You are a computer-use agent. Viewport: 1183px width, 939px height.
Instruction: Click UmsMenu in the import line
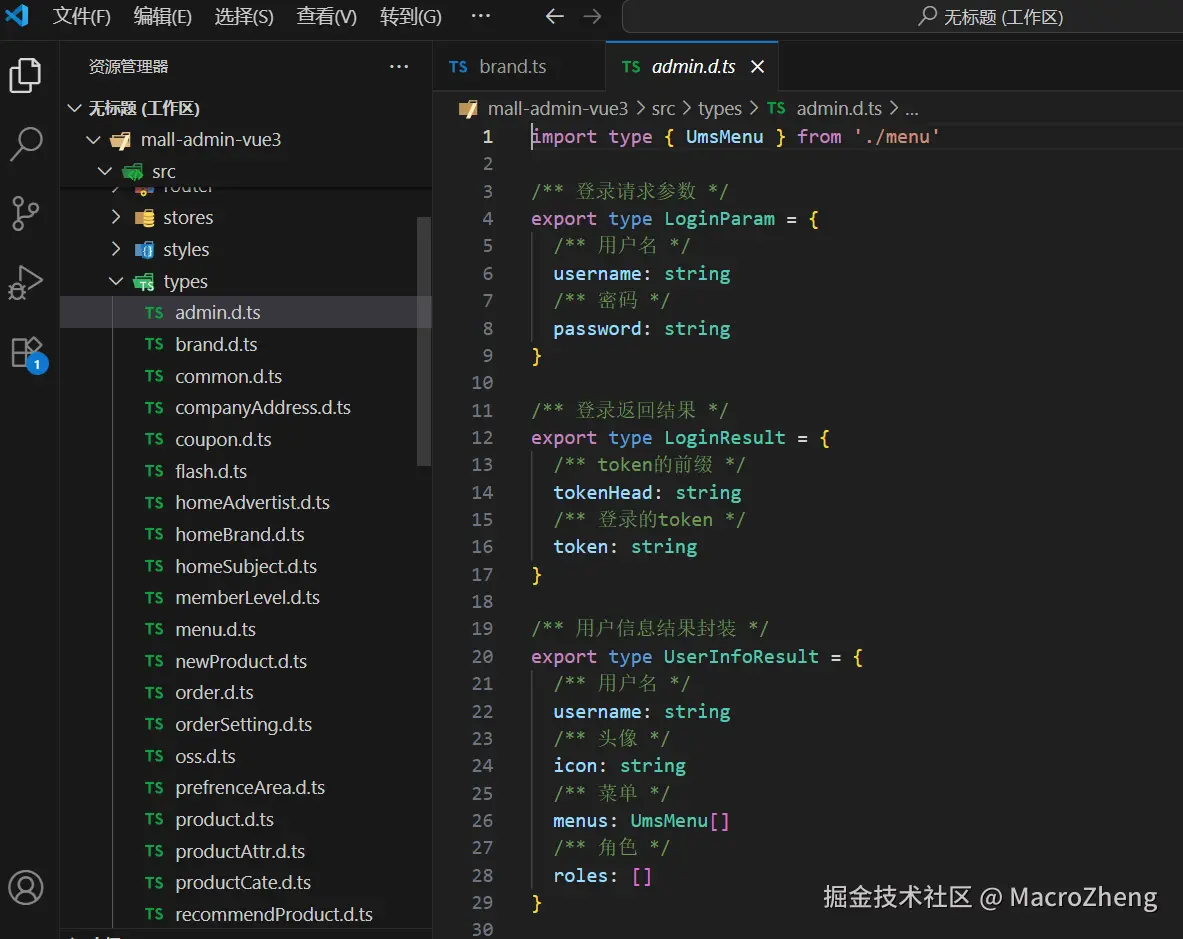click(724, 137)
